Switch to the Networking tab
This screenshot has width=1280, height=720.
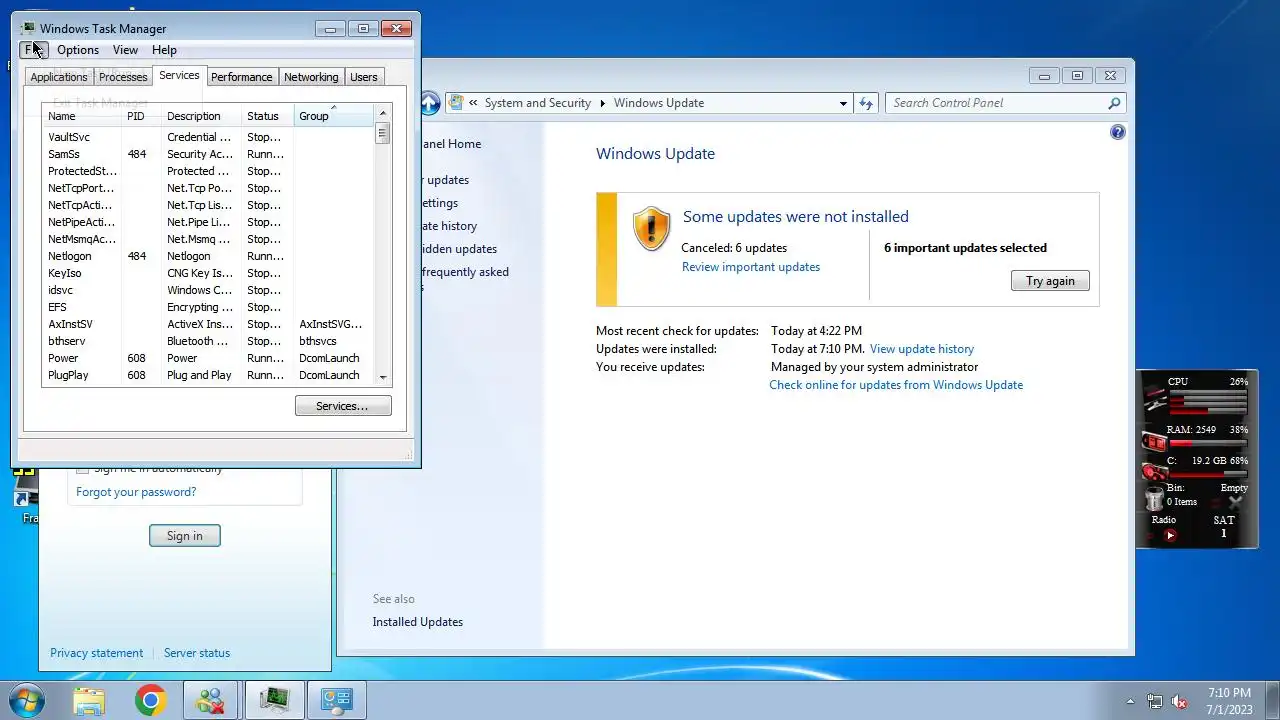pyautogui.click(x=311, y=77)
